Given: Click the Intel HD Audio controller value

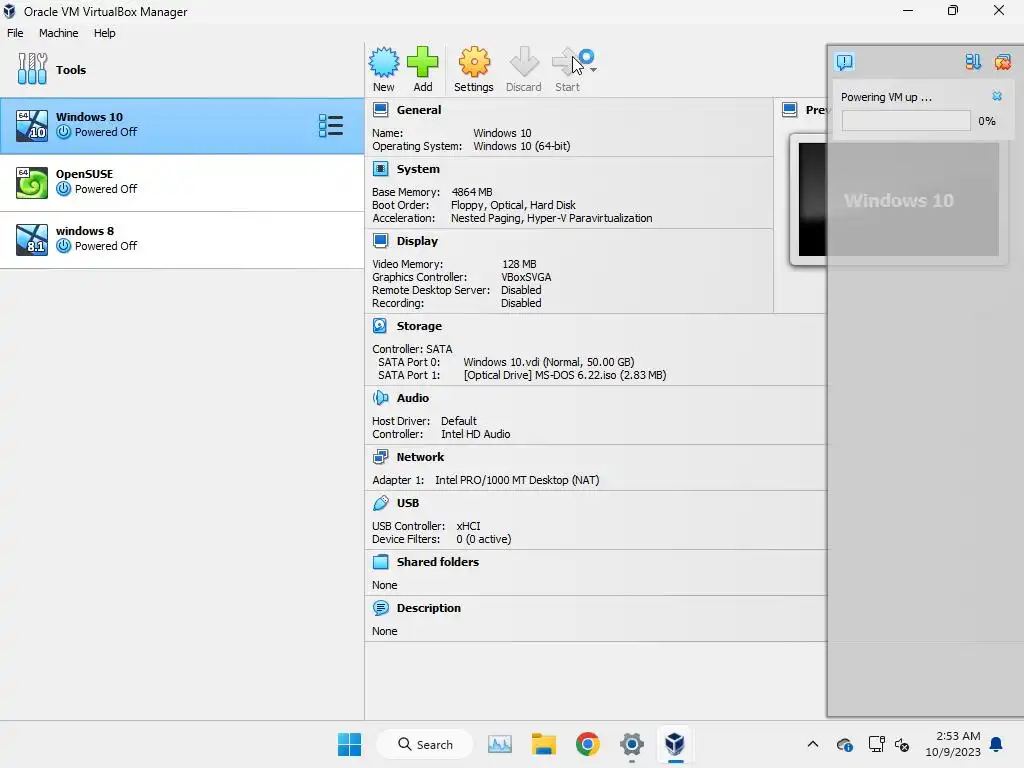Looking at the screenshot, I should tap(475, 434).
